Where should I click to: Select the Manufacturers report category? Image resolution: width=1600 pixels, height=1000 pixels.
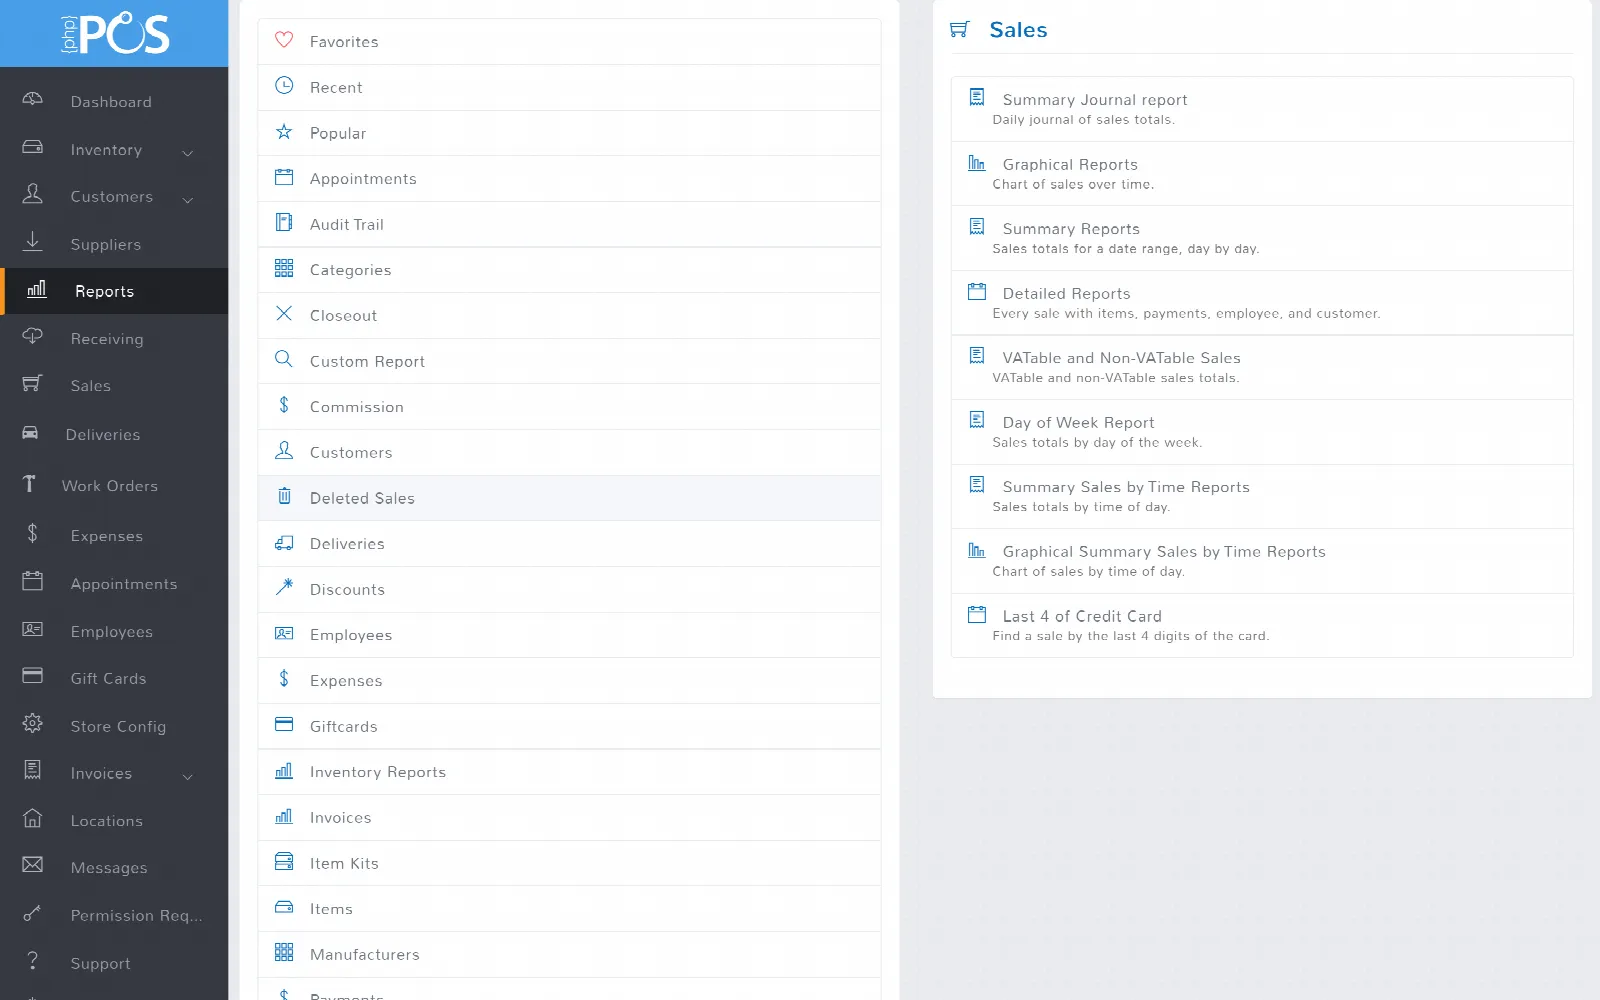click(569, 955)
